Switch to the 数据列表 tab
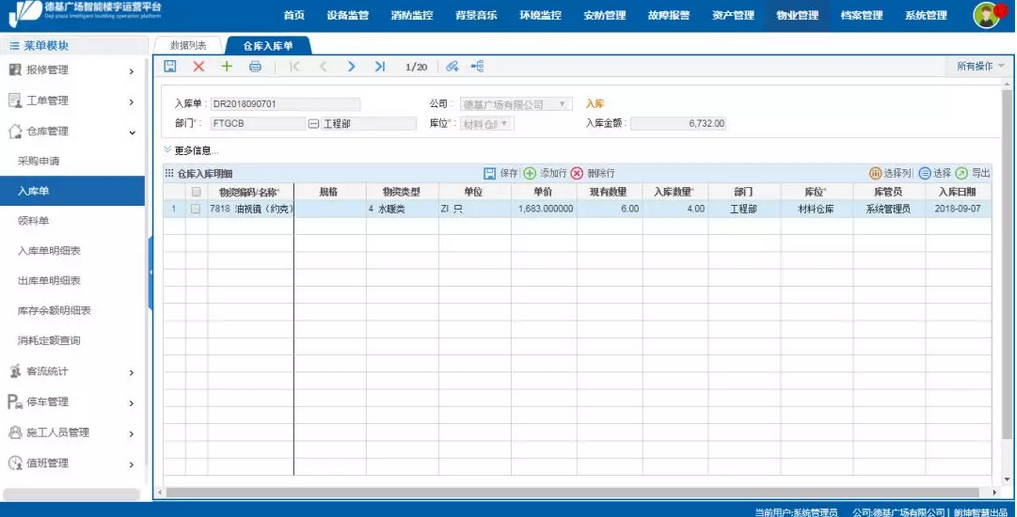Viewport: 1017px width, 517px height. [x=188, y=46]
